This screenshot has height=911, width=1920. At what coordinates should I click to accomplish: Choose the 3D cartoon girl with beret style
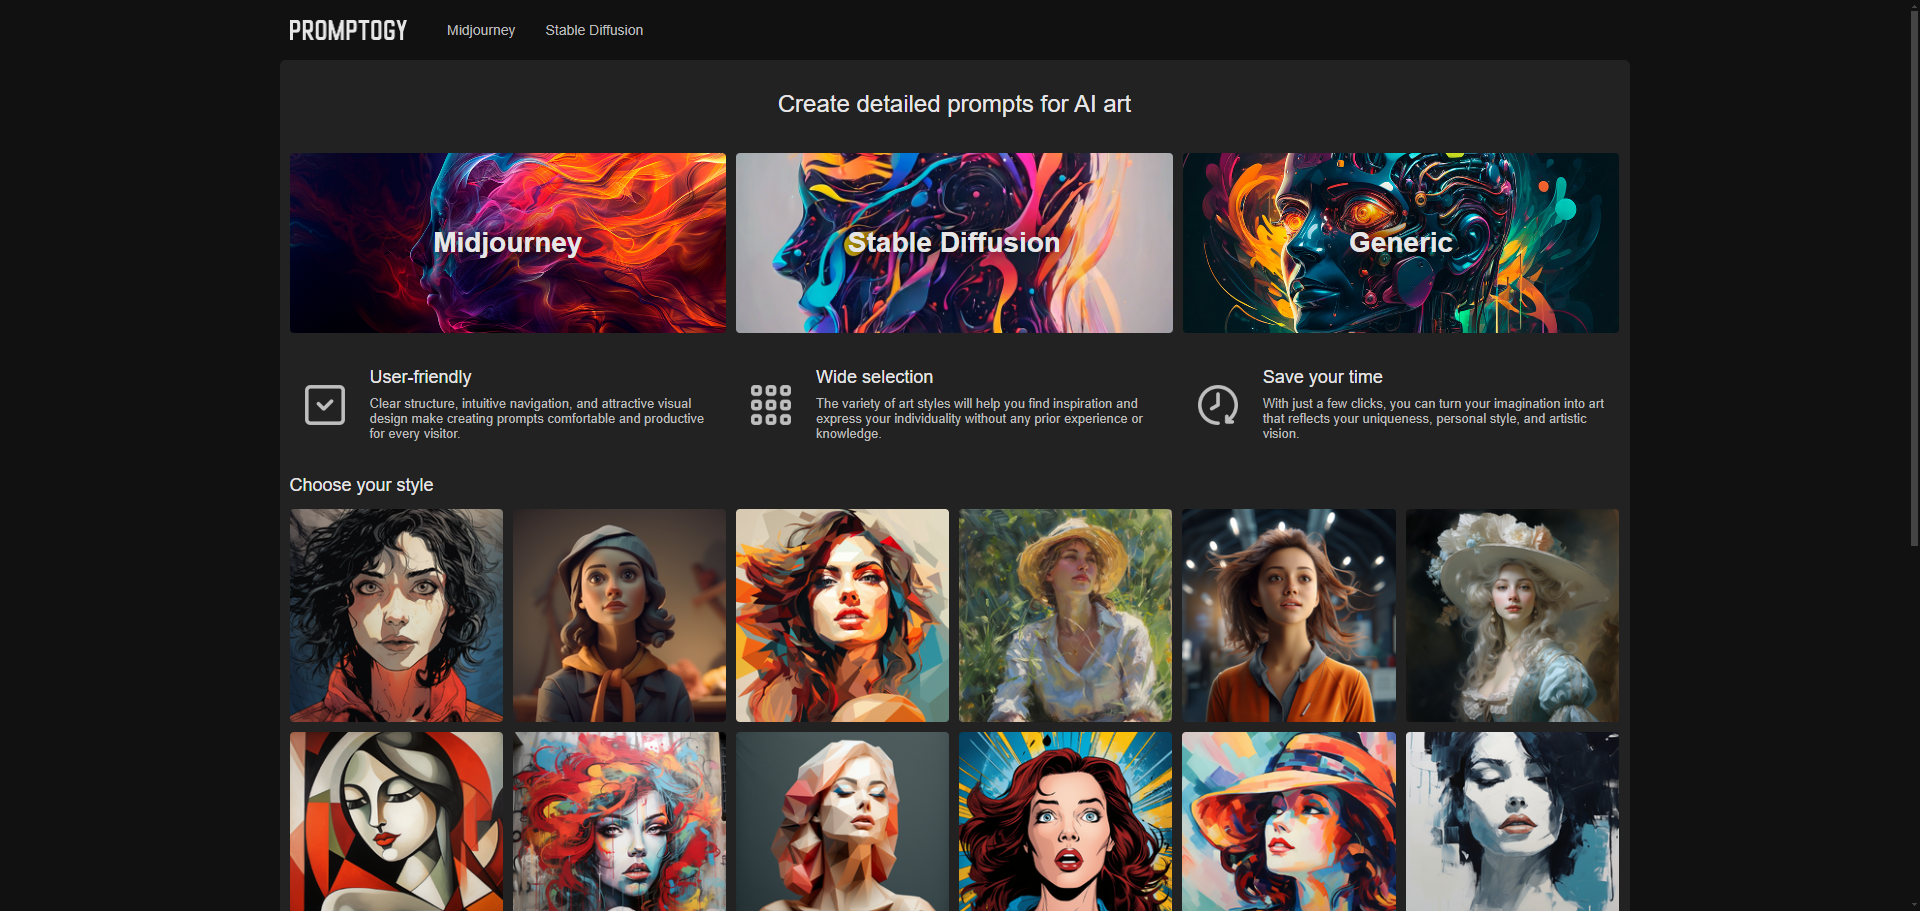(619, 615)
